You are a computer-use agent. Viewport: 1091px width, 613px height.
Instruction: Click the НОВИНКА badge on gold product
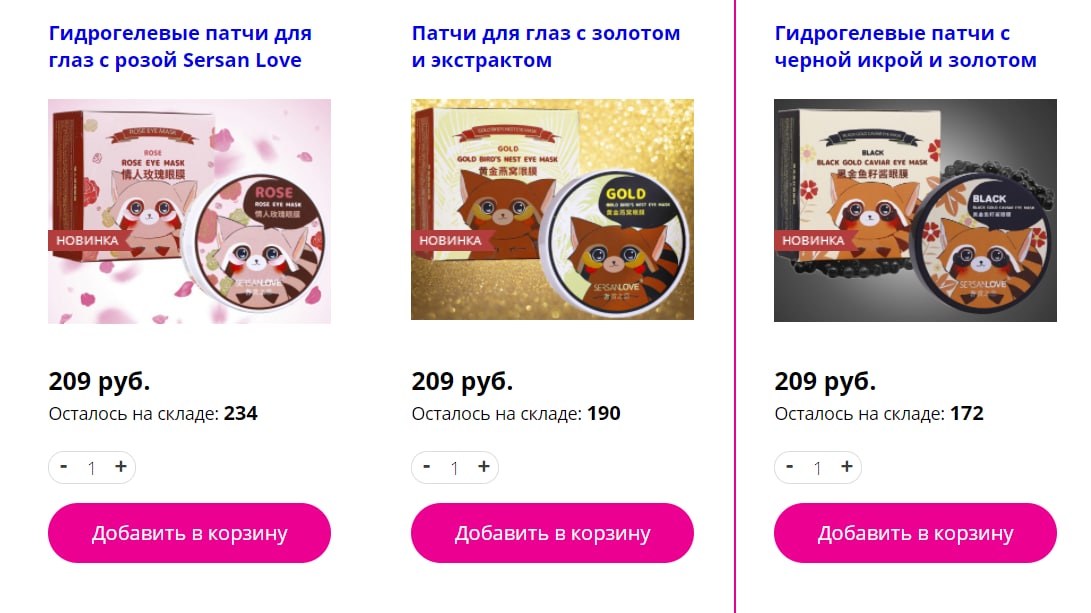click(450, 240)
